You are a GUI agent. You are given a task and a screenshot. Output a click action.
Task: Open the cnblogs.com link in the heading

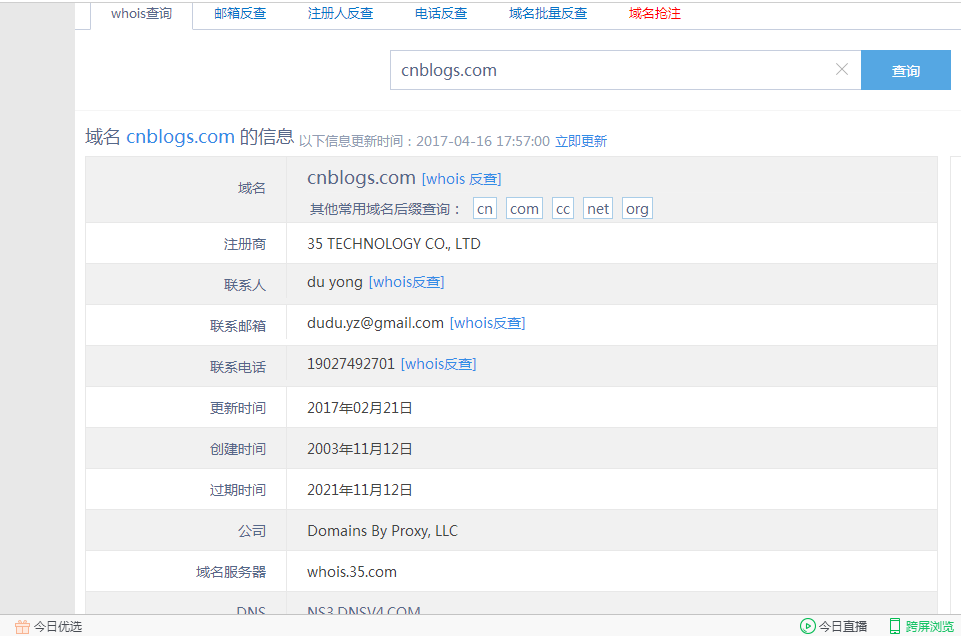[x=180, y=136]
